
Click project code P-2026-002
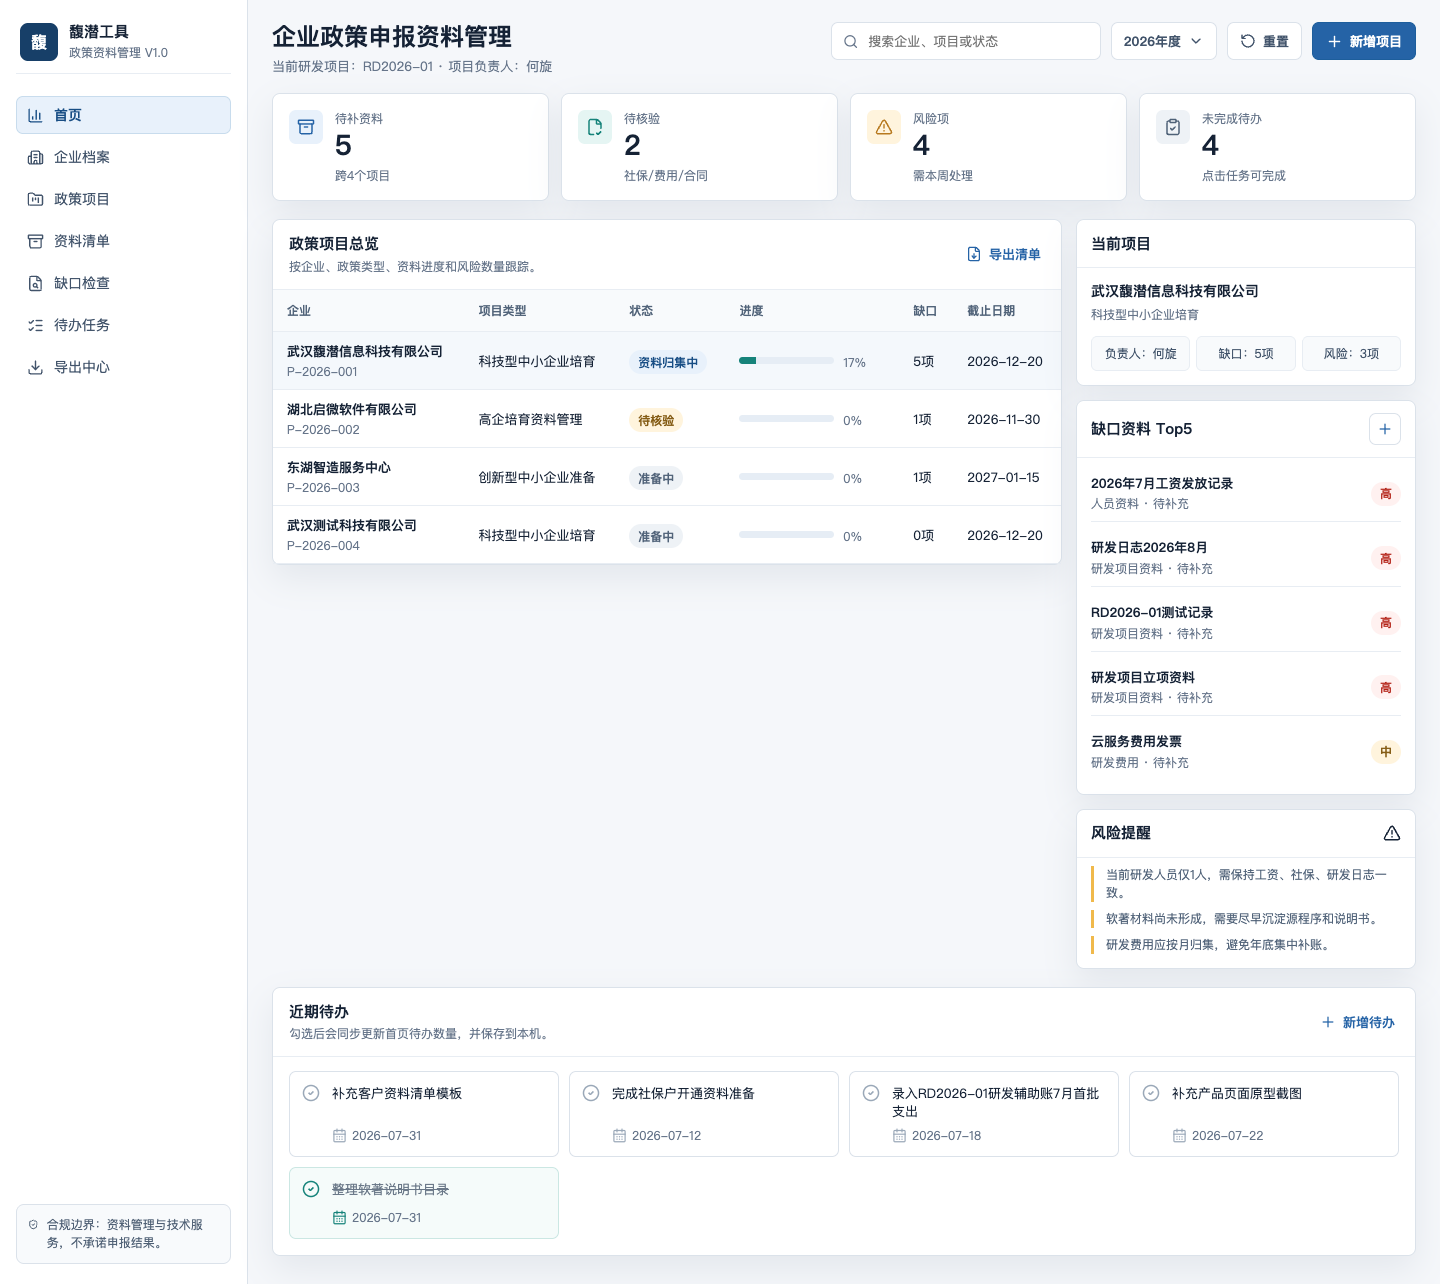click(x=323, y=430)
